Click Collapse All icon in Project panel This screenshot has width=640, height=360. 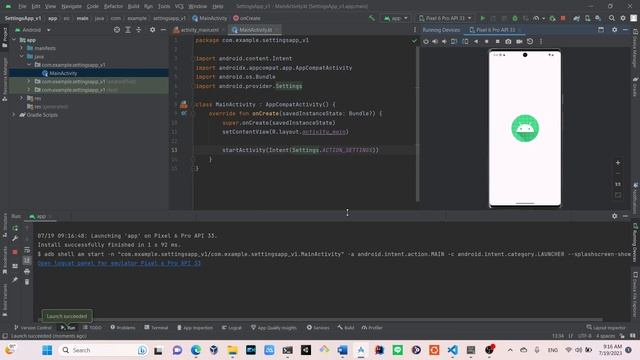coord(139,30)
